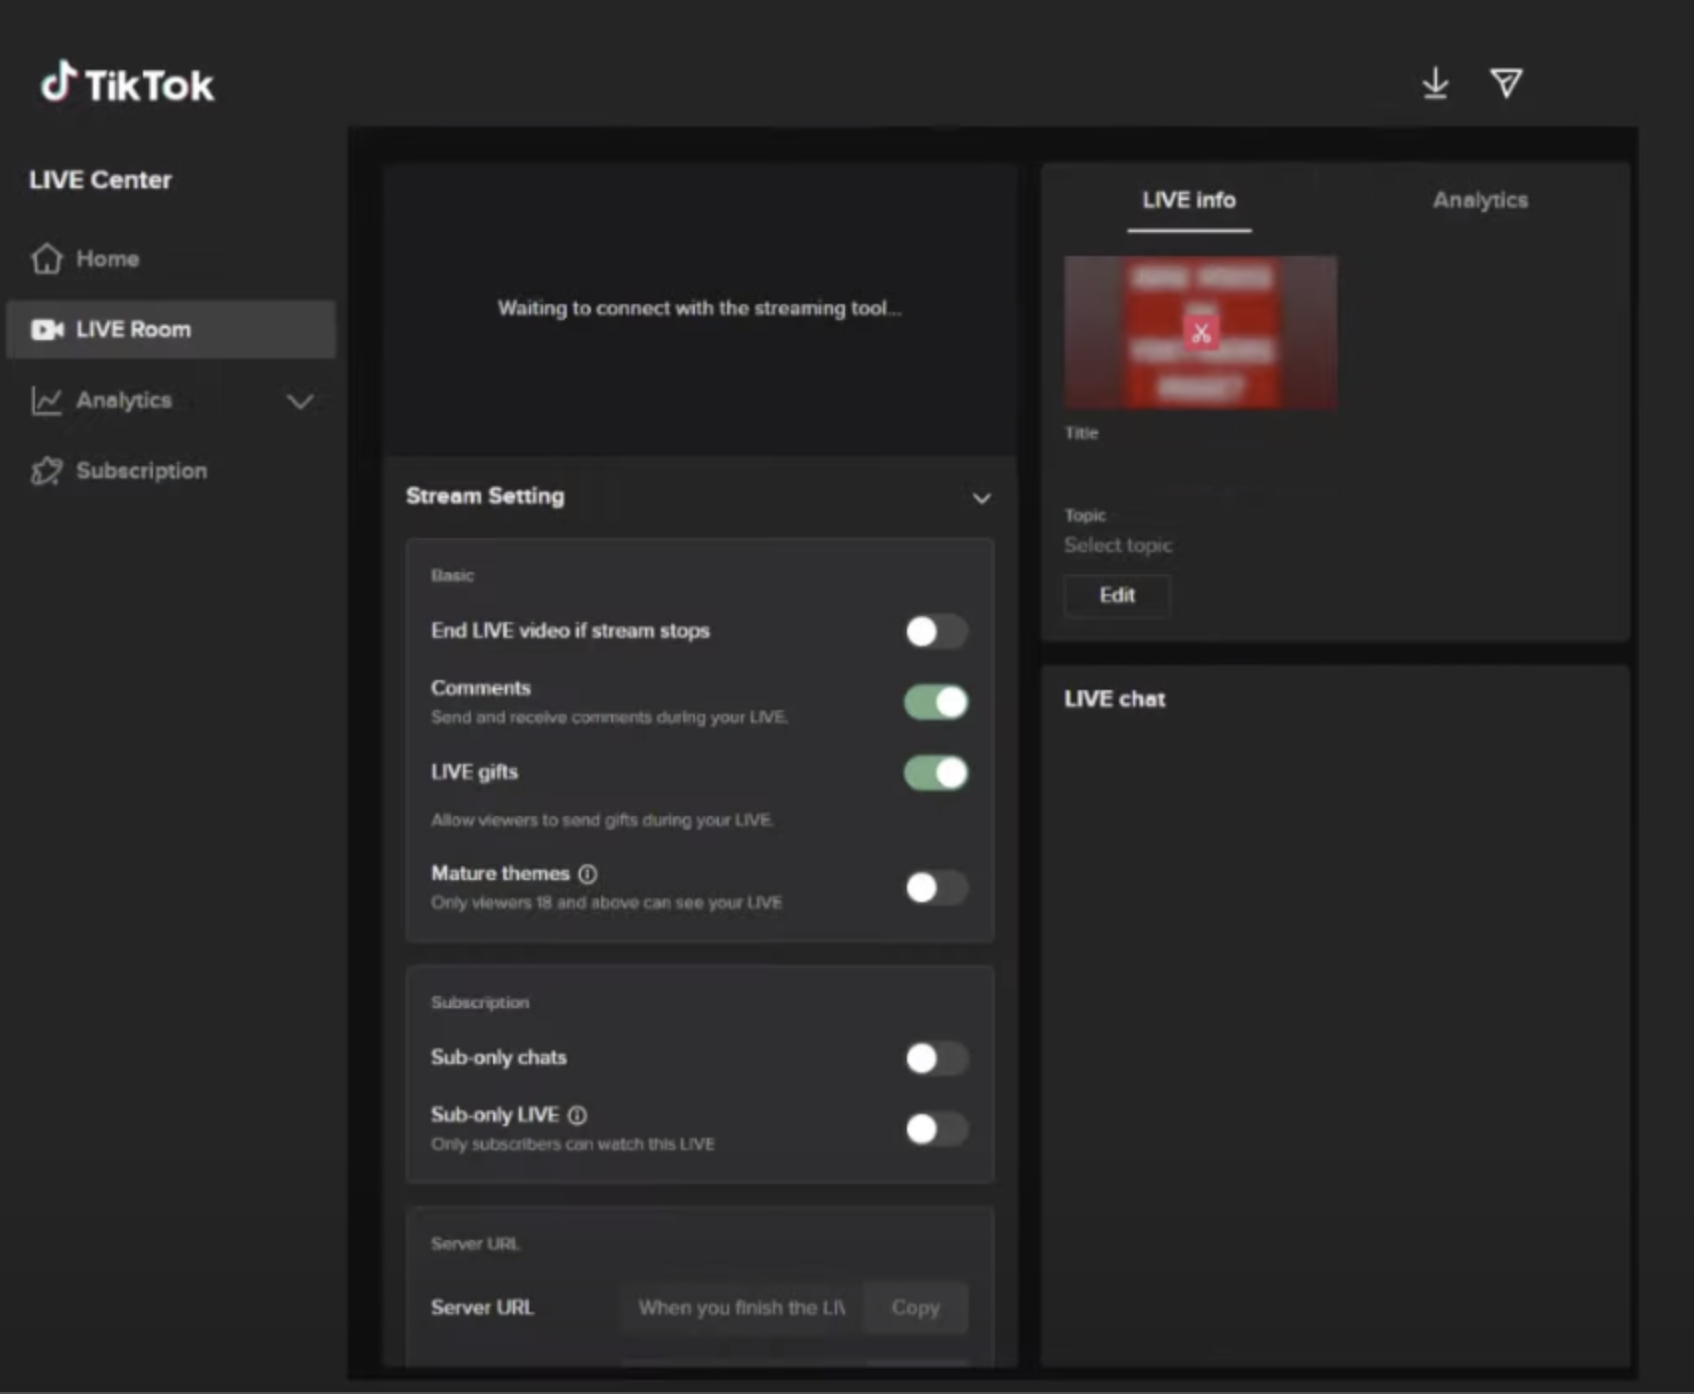Click the download arrow icon
This screenshot has width=1694, height=1394.
point(1435,84)
